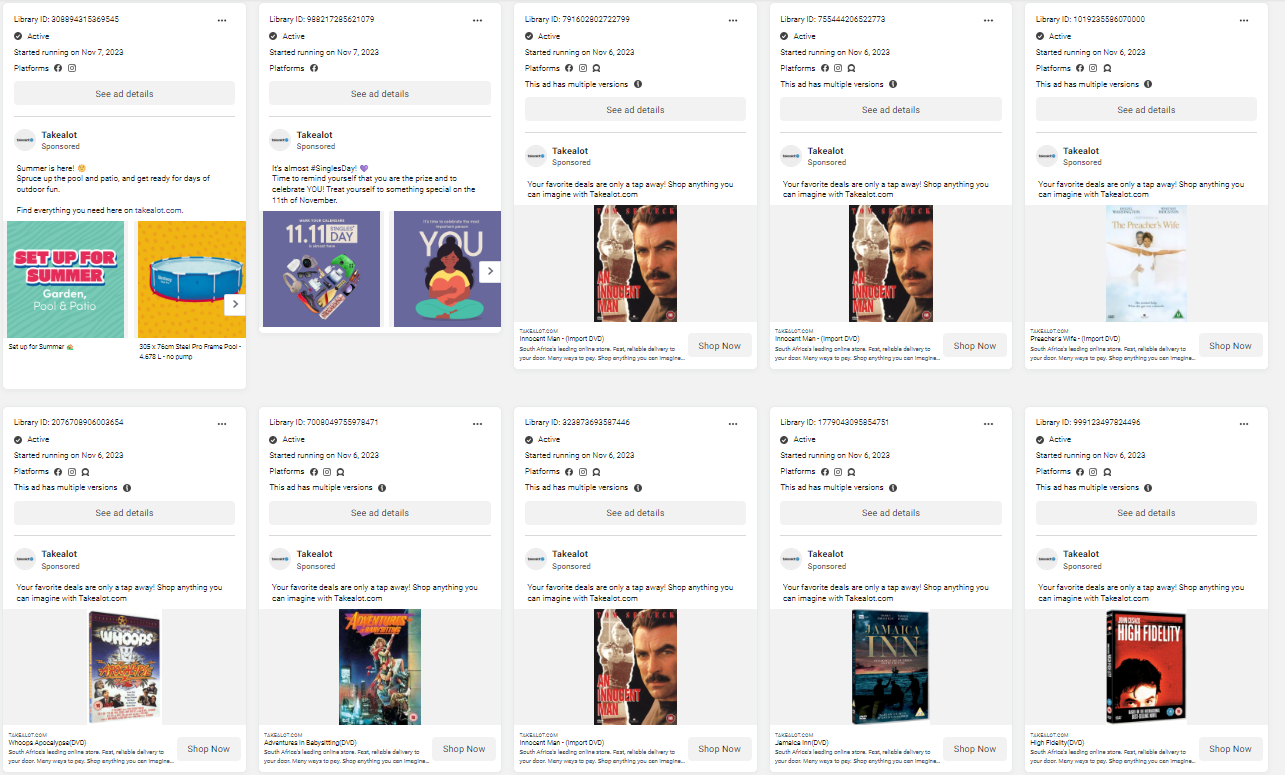Open three-dot menu on High Fidelity ad

coord(1244,423)
